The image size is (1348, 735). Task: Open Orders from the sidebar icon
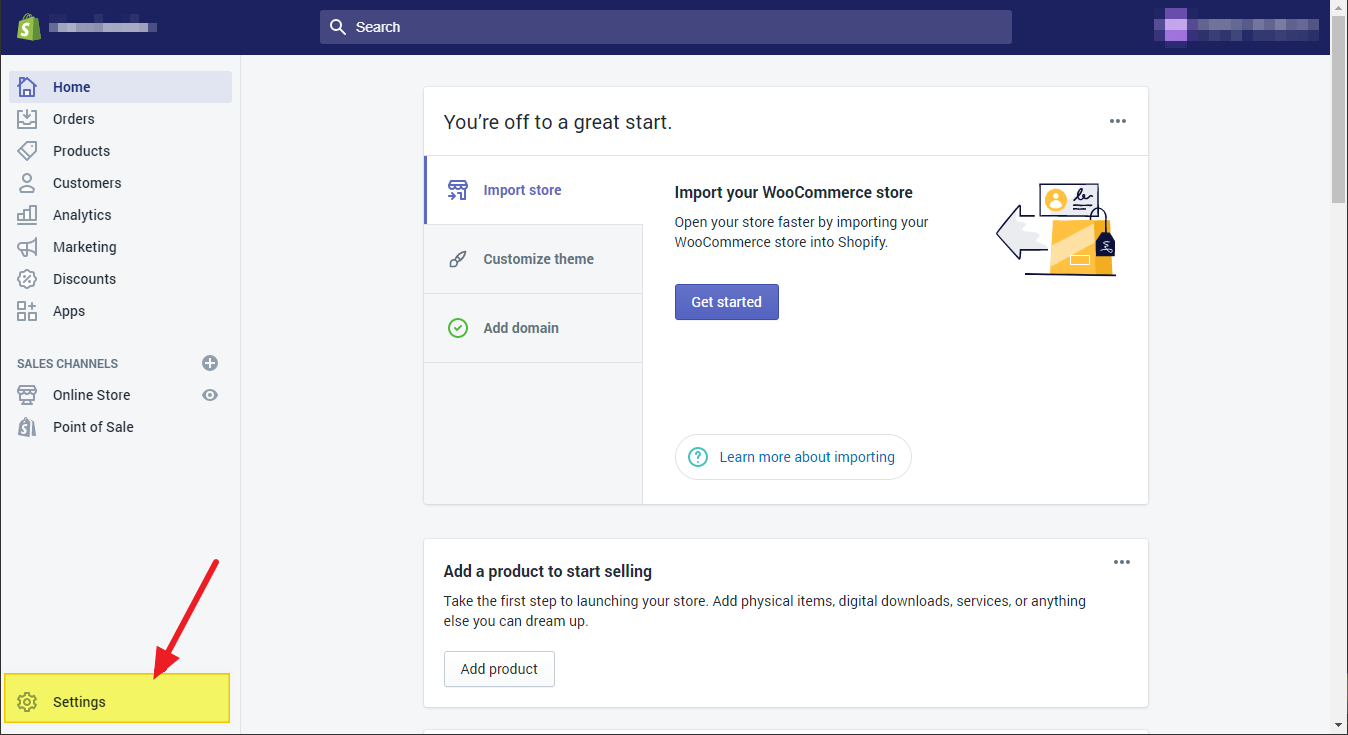pos(27,119)
